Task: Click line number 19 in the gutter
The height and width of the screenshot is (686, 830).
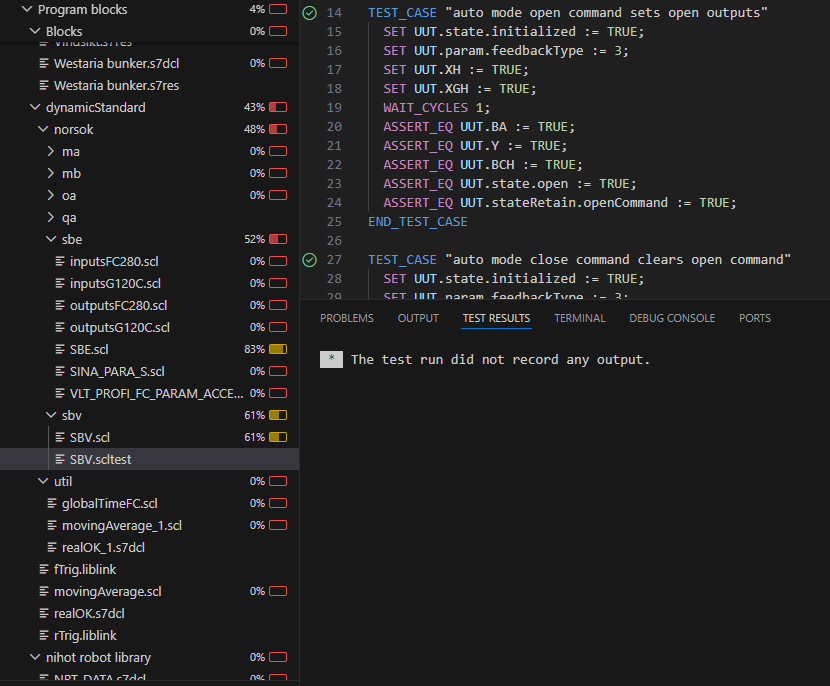Action: [334, 108]
